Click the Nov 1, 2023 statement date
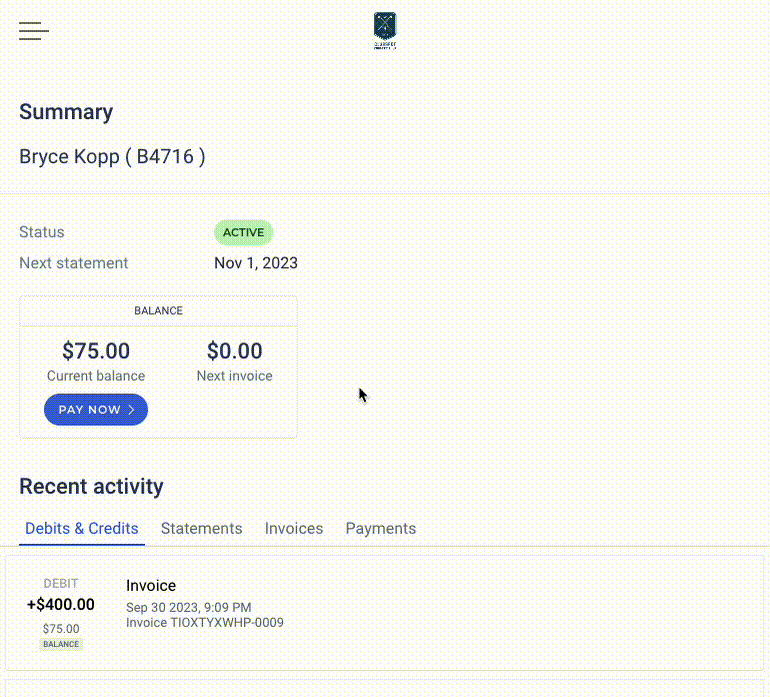The width and height of the screenshot is (770, 697). [x=256, y=263]
